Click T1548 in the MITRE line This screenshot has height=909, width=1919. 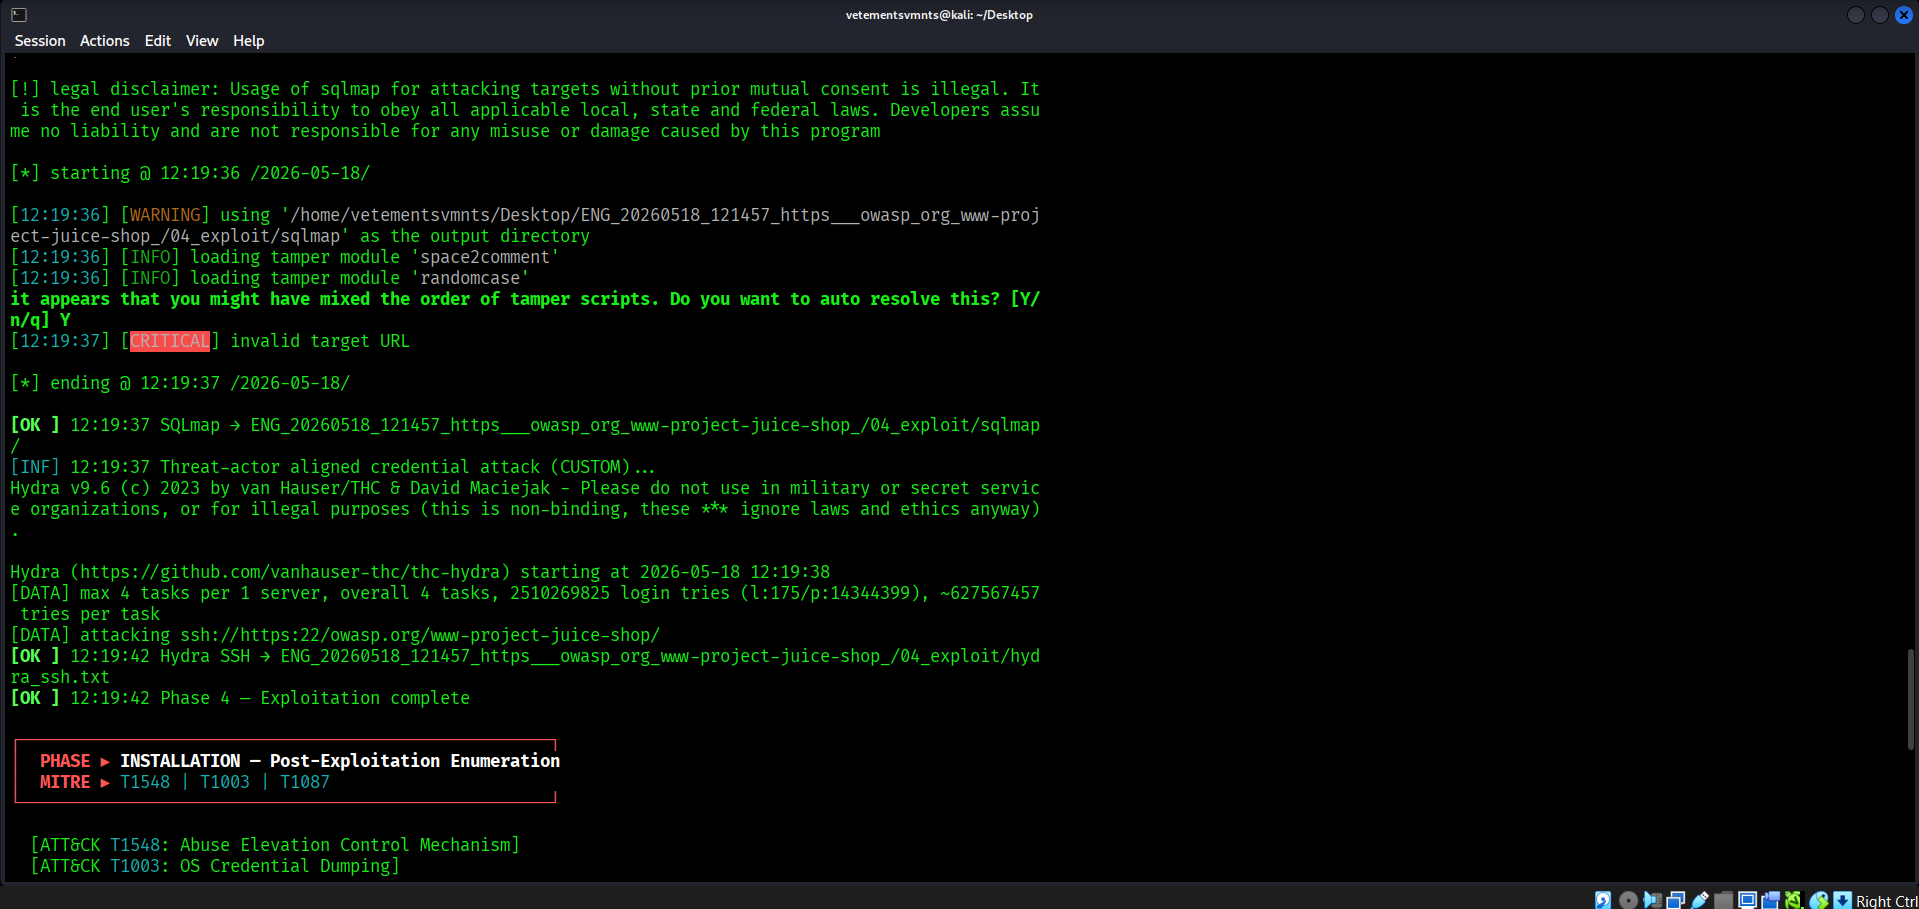tap(145, 782)
